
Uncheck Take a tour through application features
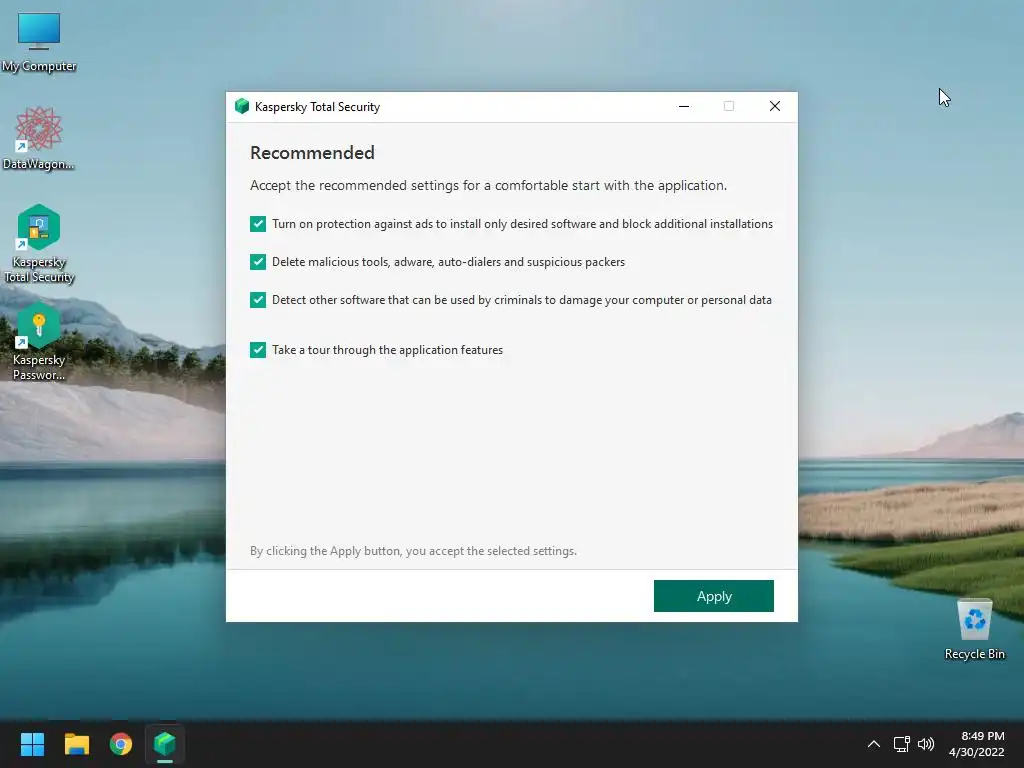click(258, 350)
